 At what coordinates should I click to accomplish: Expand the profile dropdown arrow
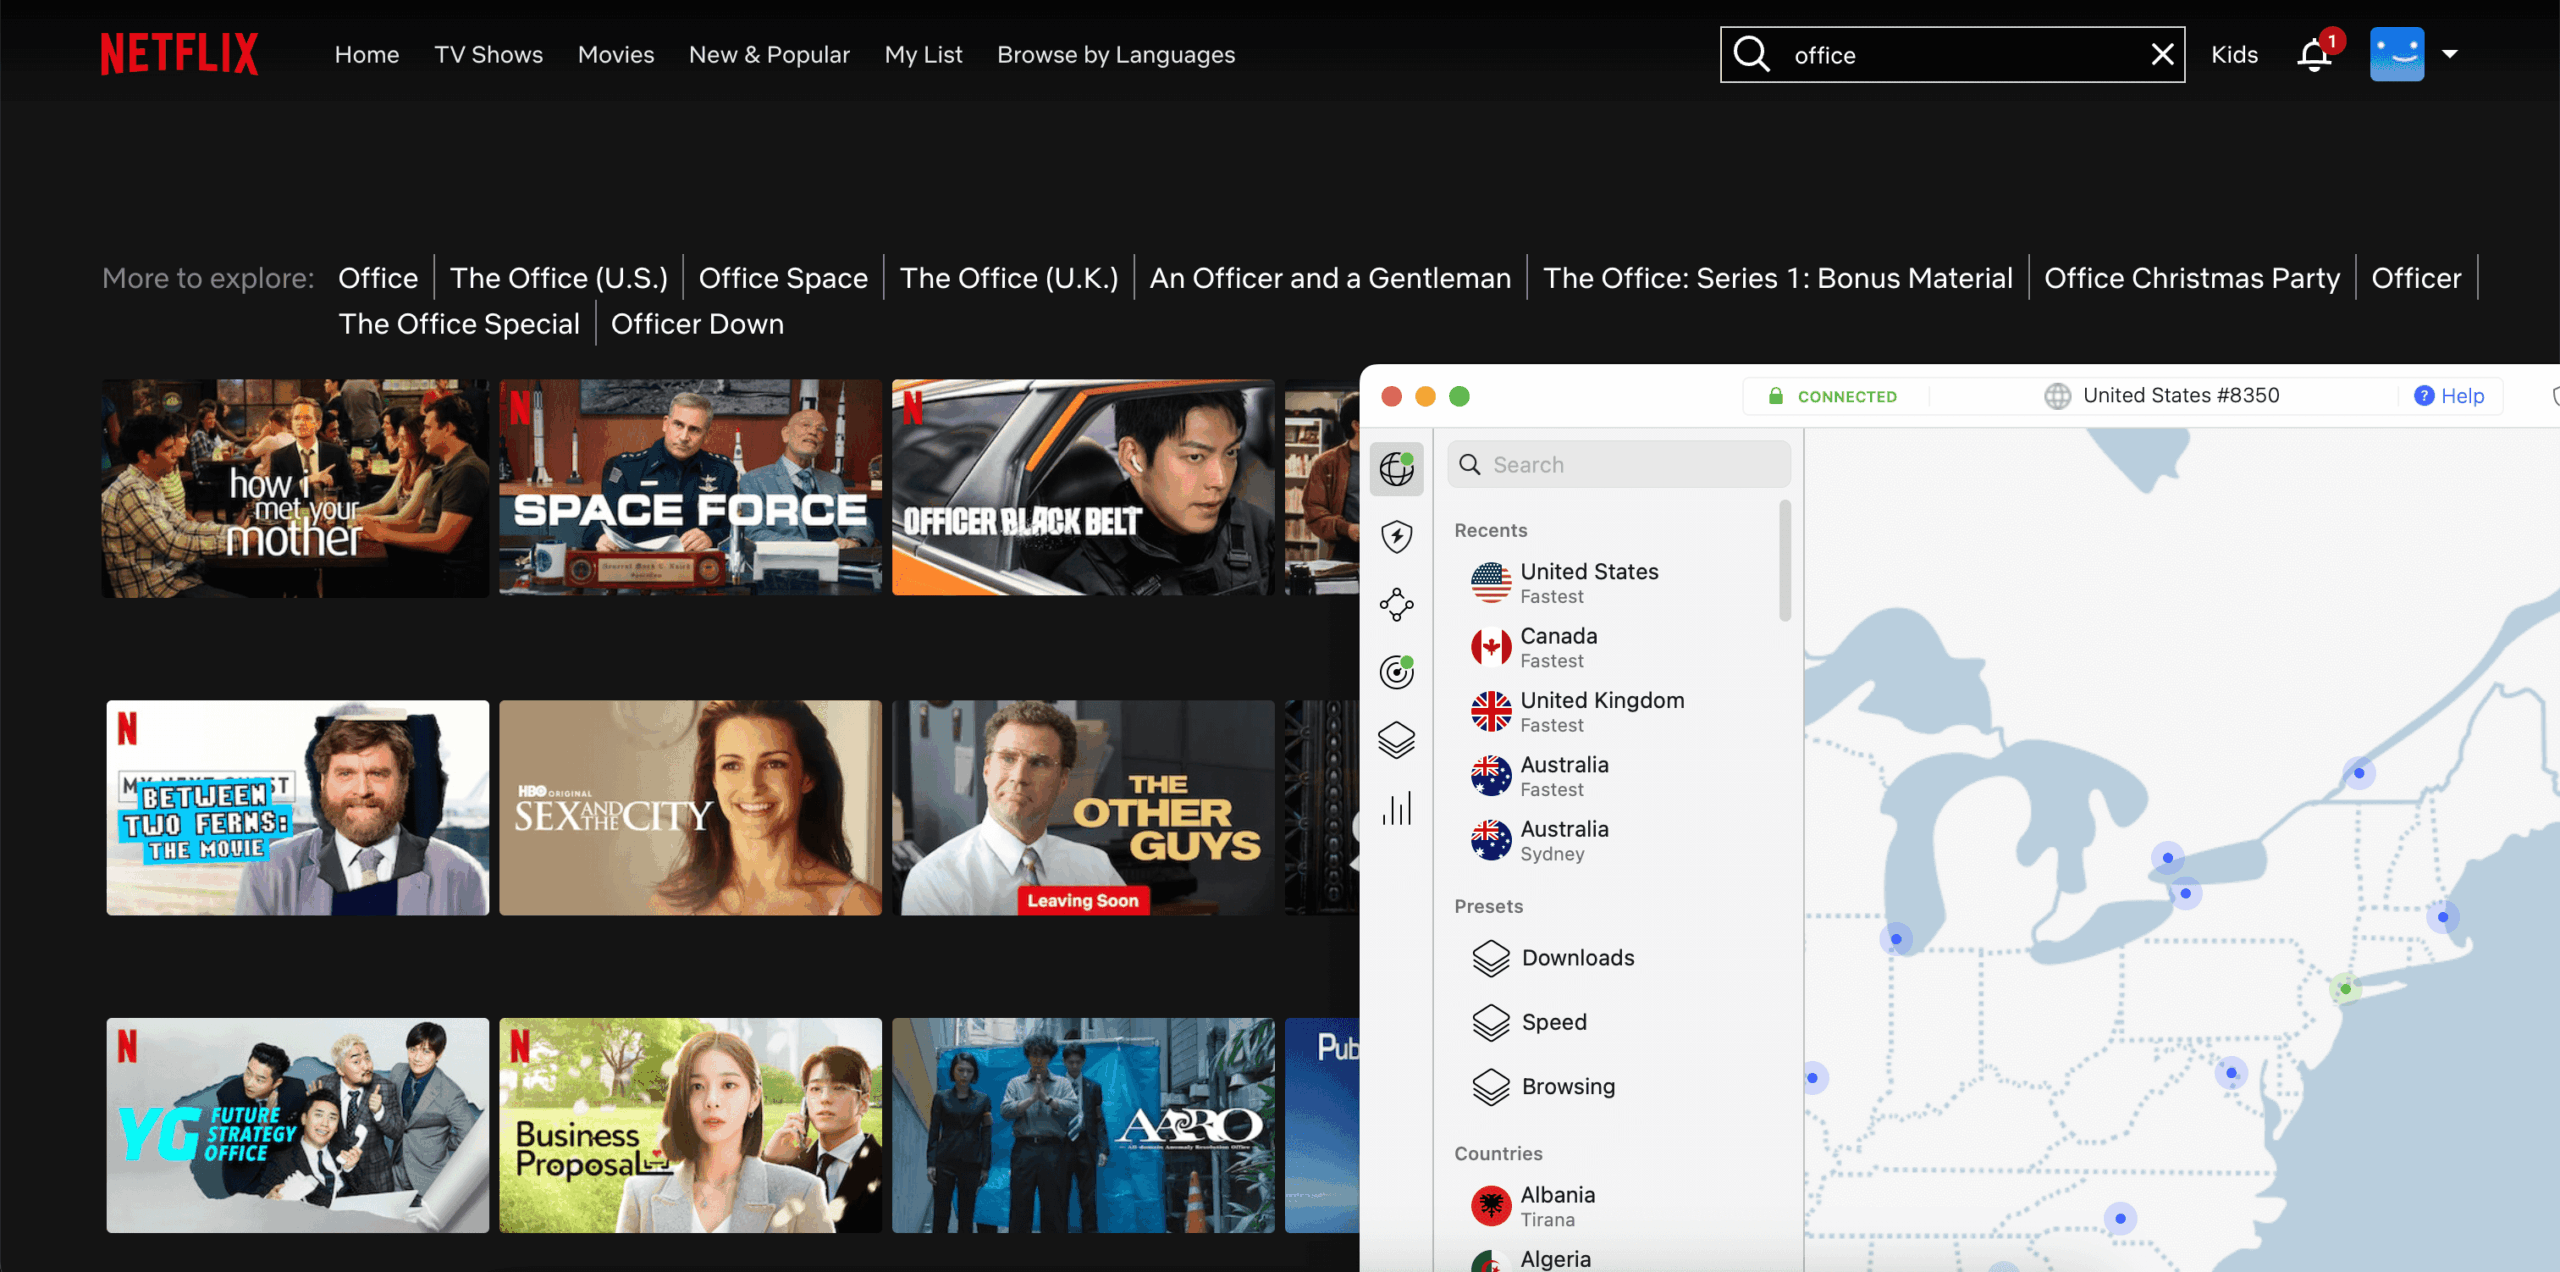click(2450, 54)
